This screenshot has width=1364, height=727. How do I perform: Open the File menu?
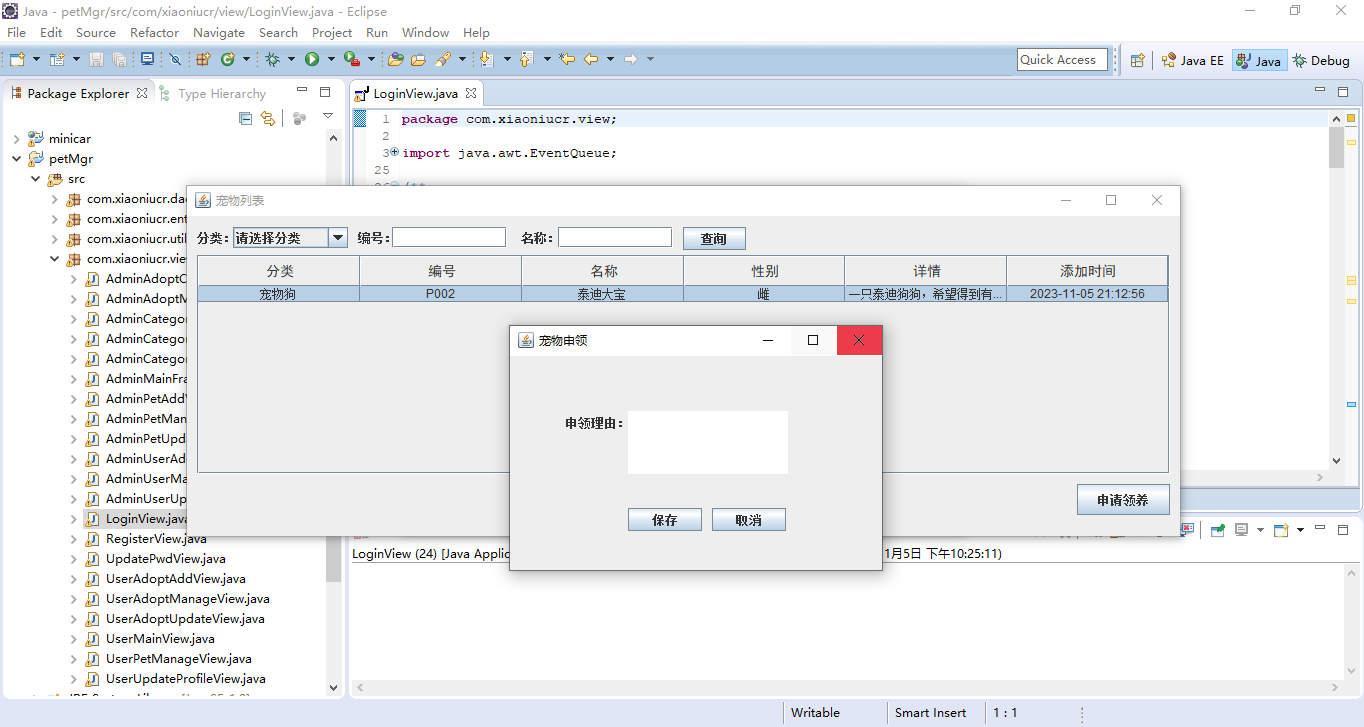coord(16,32)
